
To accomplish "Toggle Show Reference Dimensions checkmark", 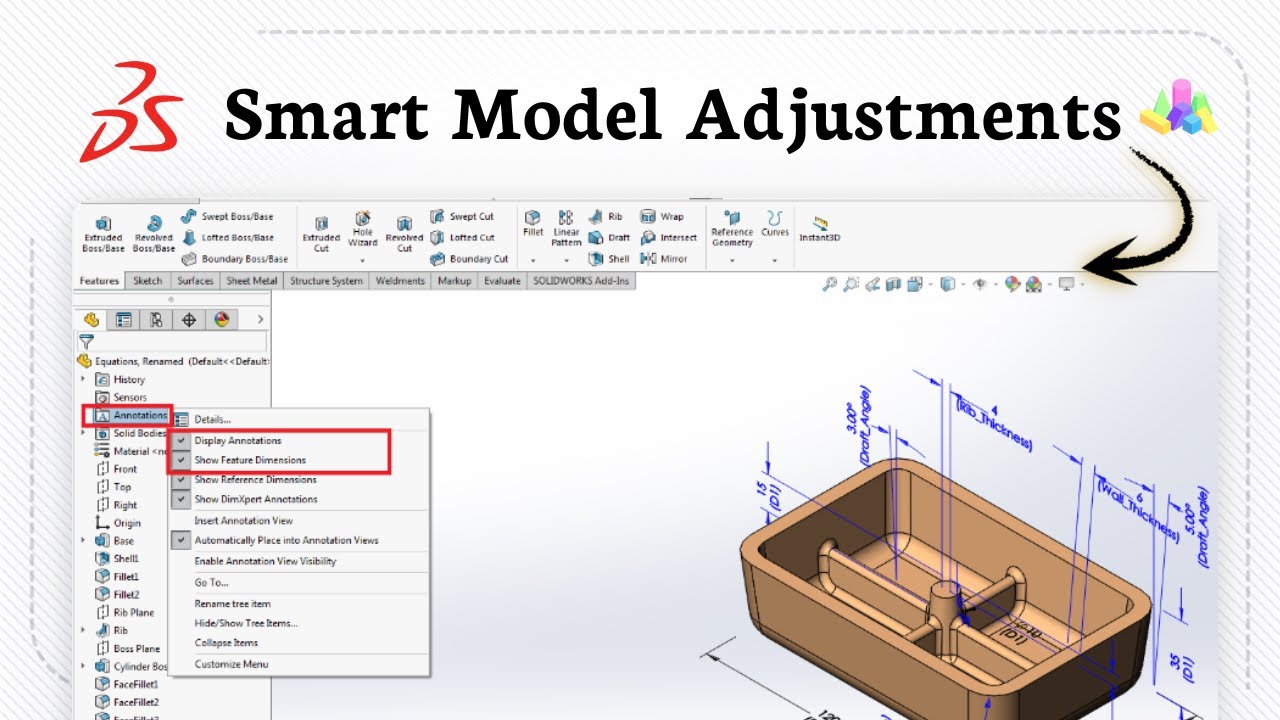I will (181, 480).
